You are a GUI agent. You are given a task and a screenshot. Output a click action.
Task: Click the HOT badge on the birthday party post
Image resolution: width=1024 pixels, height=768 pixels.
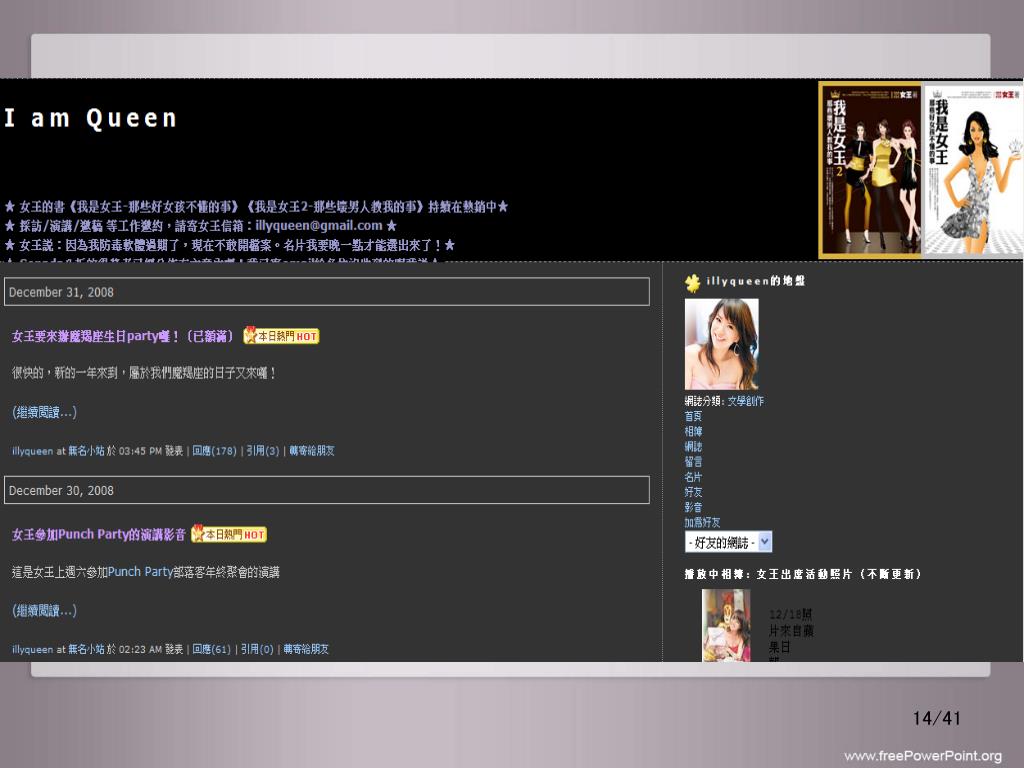pos(281,336)
